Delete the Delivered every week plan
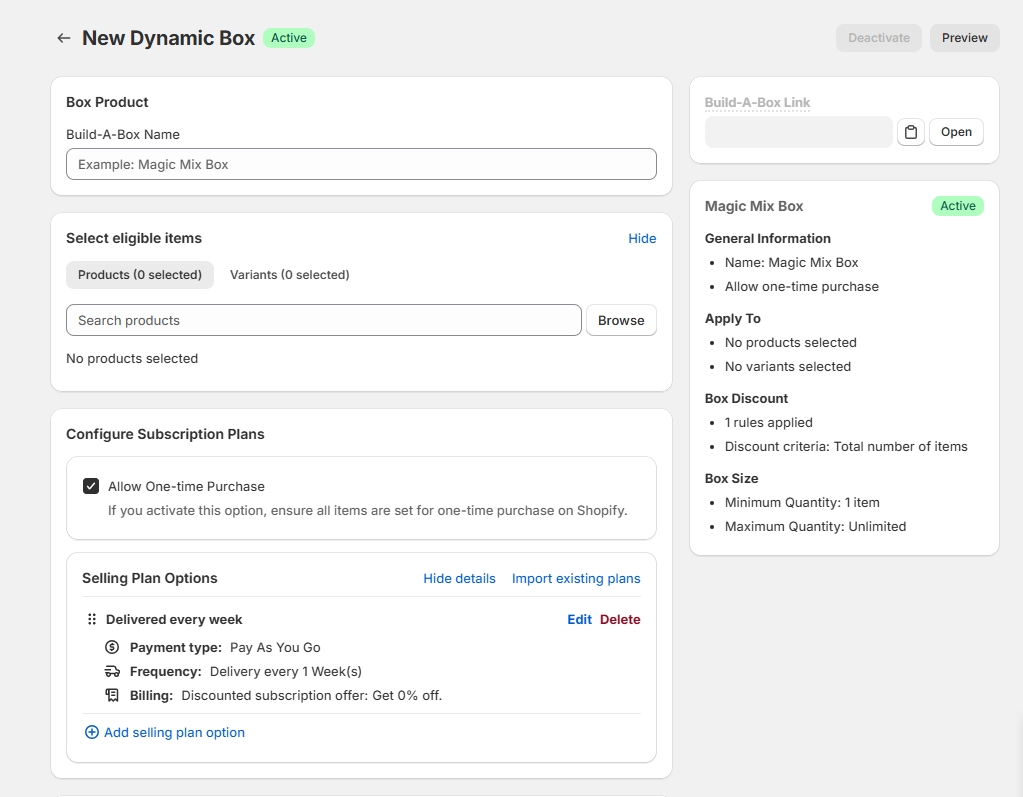The height and width of the screenshot is (797, 1023). tap(620, 620)
